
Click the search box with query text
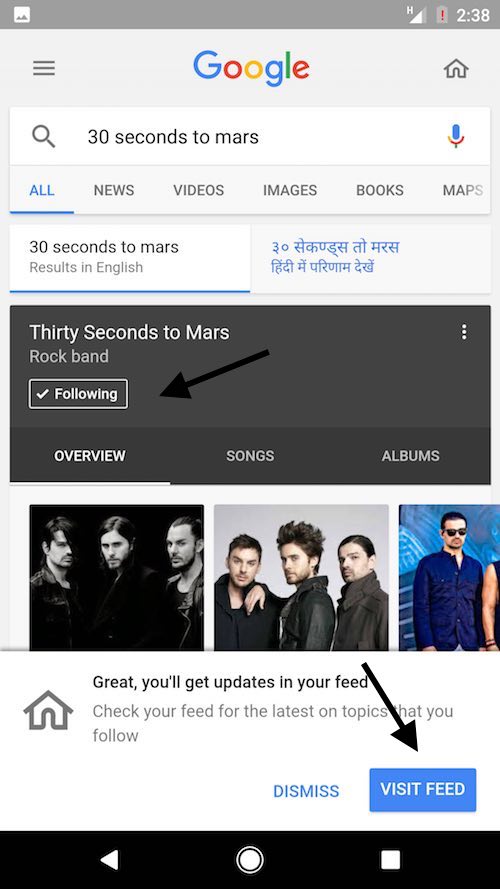pos(250,137)
